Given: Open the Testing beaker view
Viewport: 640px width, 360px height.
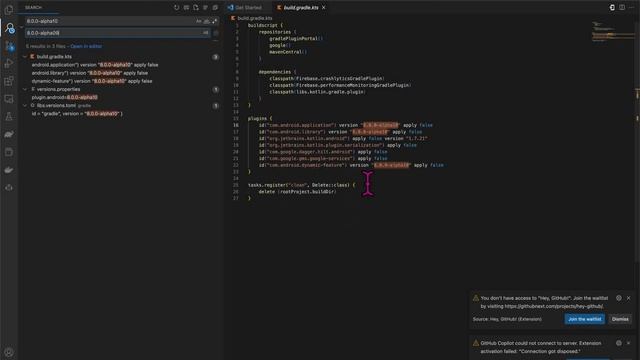Looking at the screenshot, I should pos(9,117).
